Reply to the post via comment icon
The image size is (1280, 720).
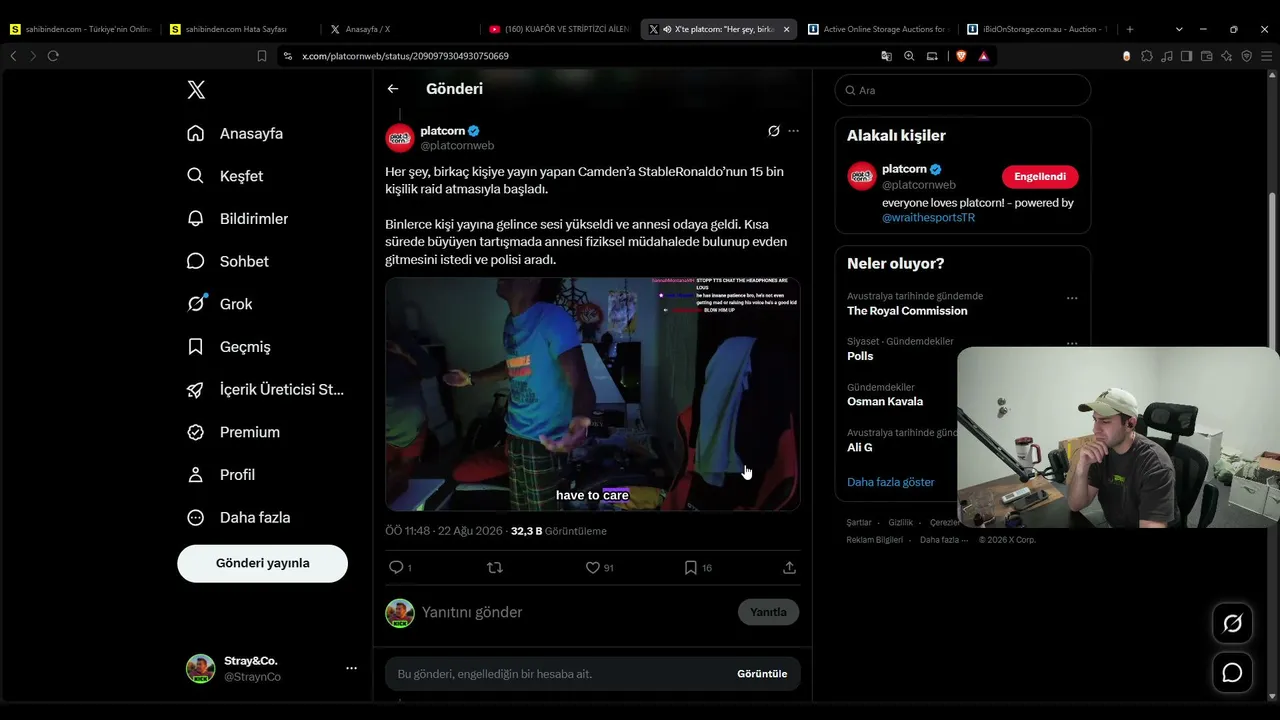coord(396,567)
